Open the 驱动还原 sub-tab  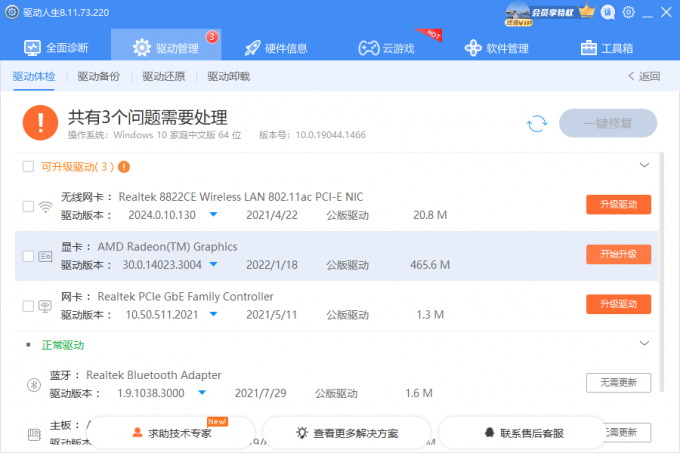[x=164, y=77]
